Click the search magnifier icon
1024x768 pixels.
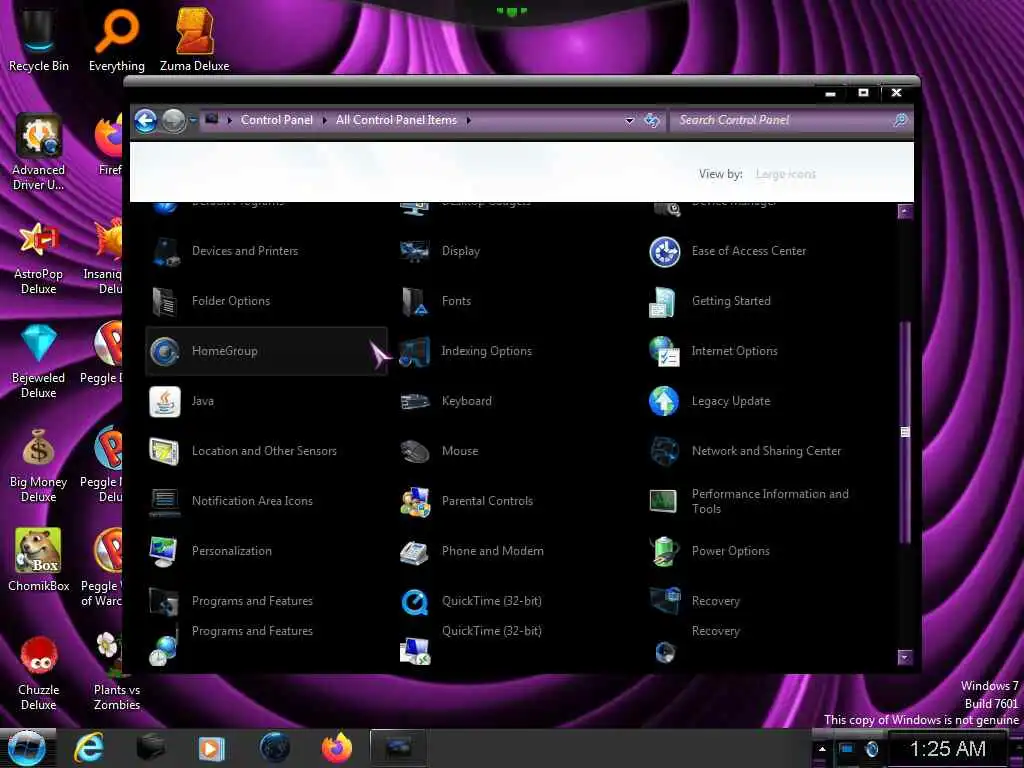900,120
